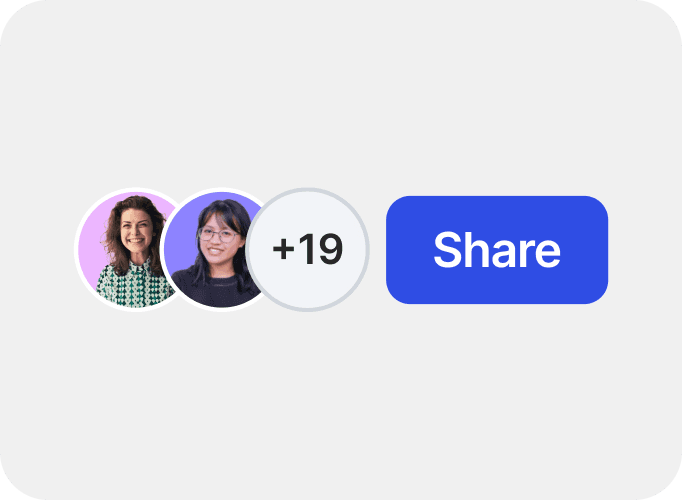
Task: Open sharing dialog via Share
Action: point(497,250)
